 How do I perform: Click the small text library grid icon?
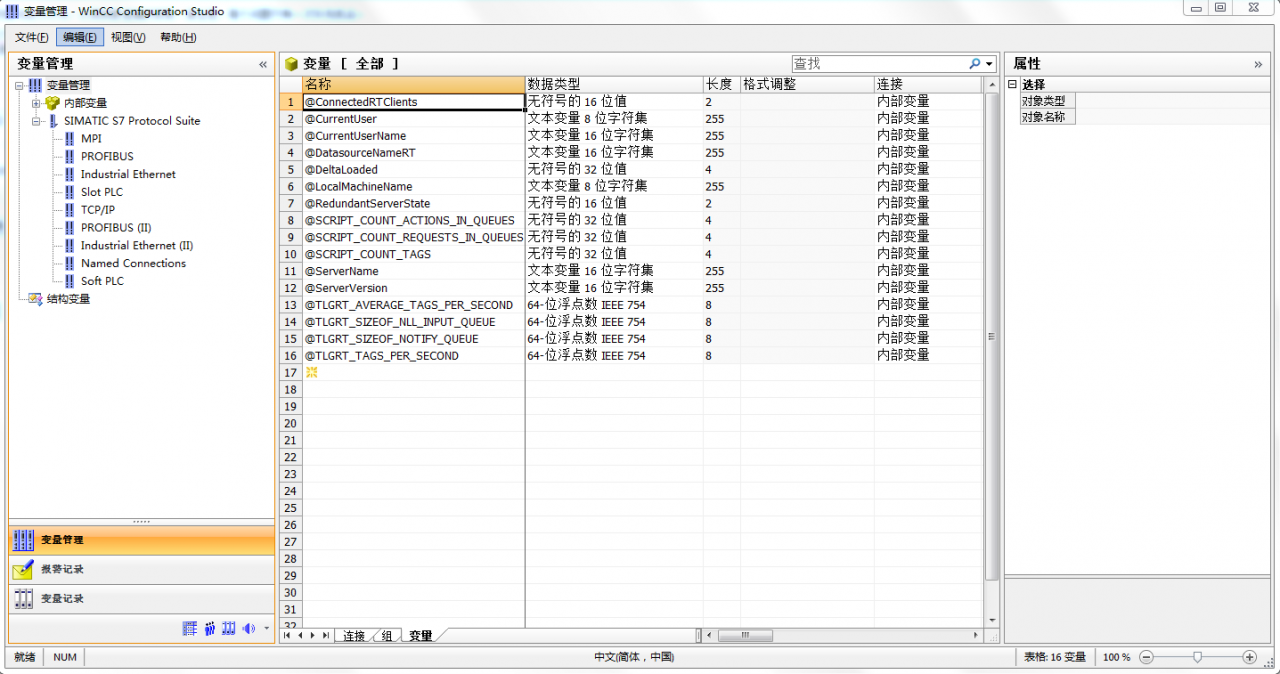(190, 628)
